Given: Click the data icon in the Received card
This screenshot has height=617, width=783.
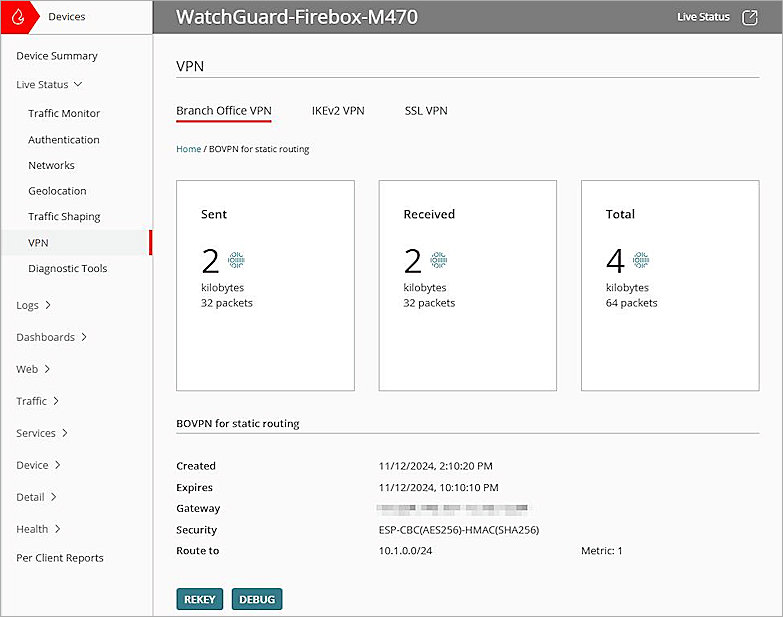Looking at the screenshot, I should click(x=438, y=260).
